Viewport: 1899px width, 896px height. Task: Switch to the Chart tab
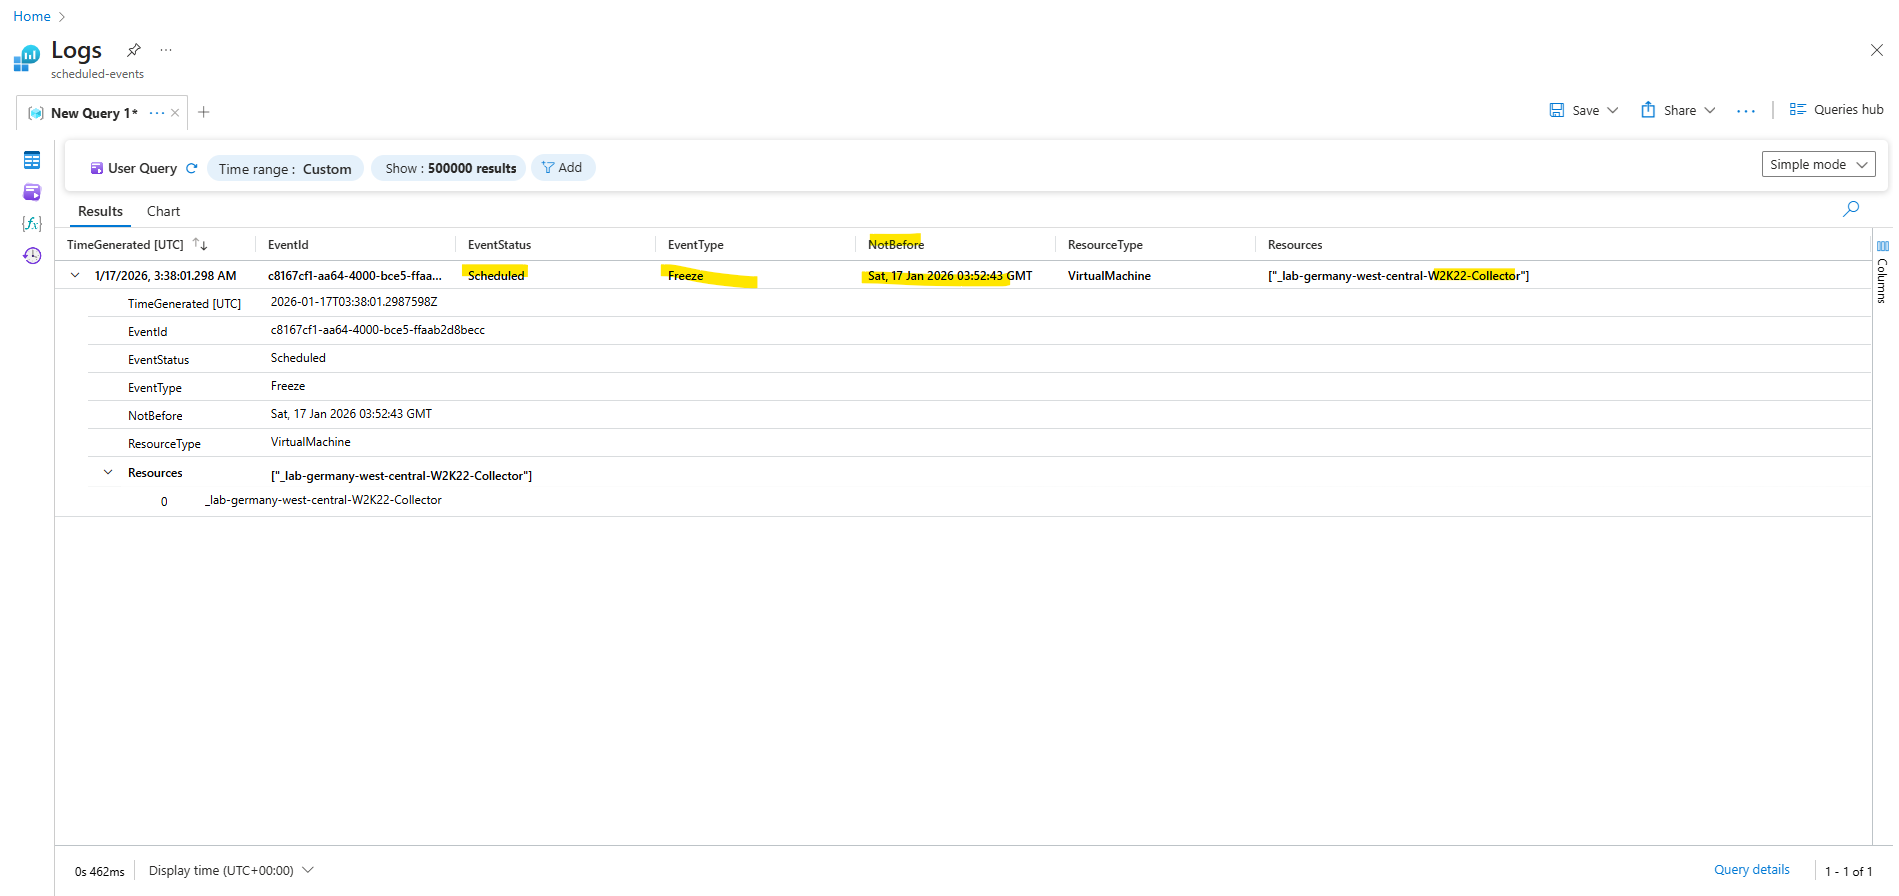tap(163, 211)
